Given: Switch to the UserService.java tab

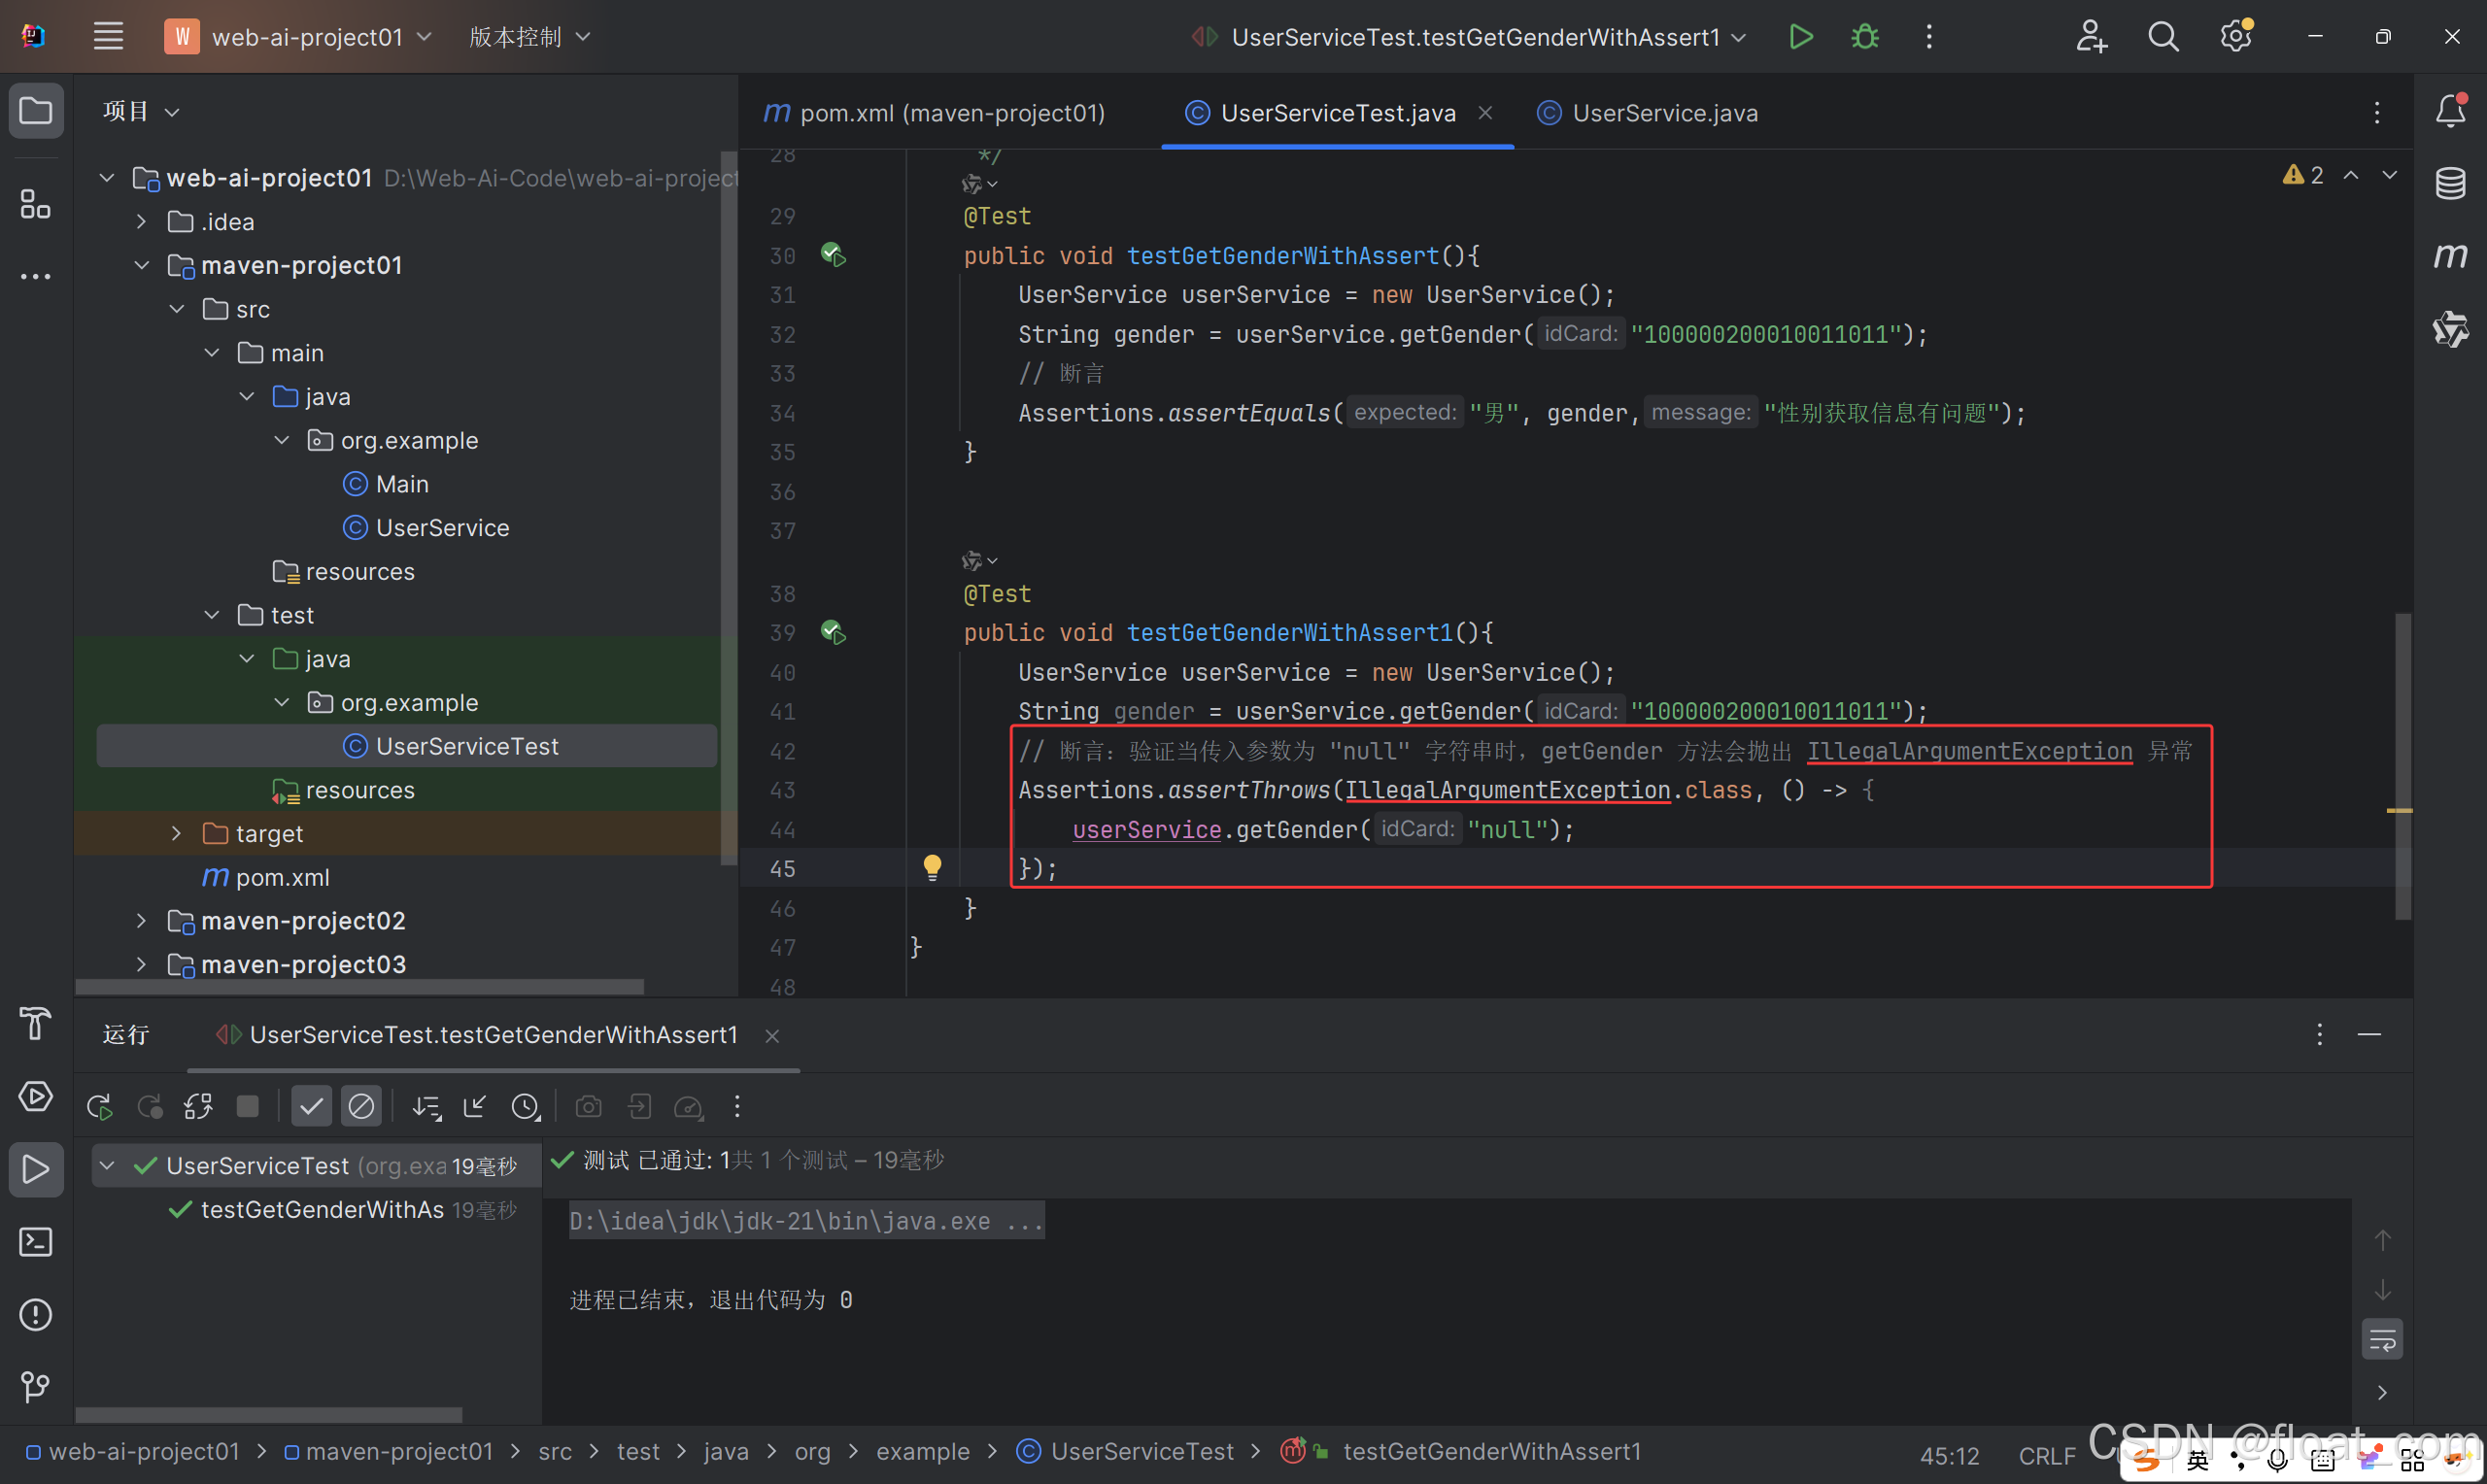Looking at the screenshot, I should coord(1664,113).
